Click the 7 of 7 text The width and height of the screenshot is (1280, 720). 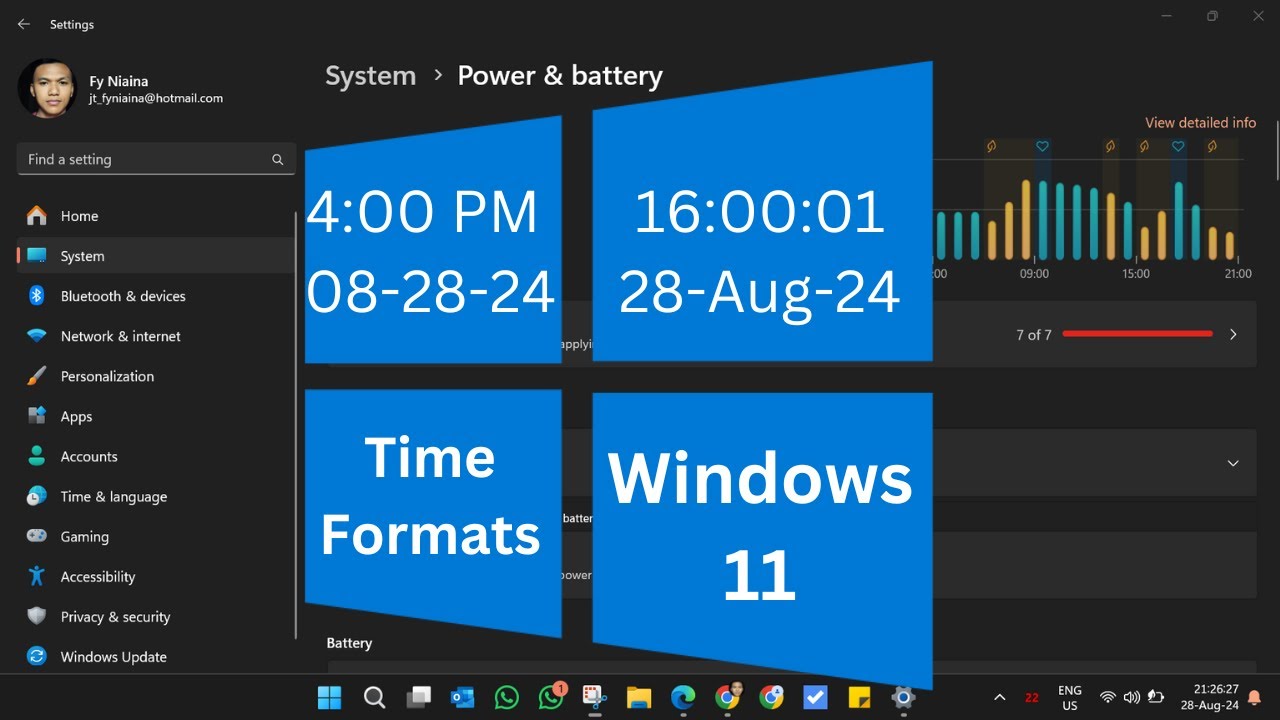[x=1034, y=335]
